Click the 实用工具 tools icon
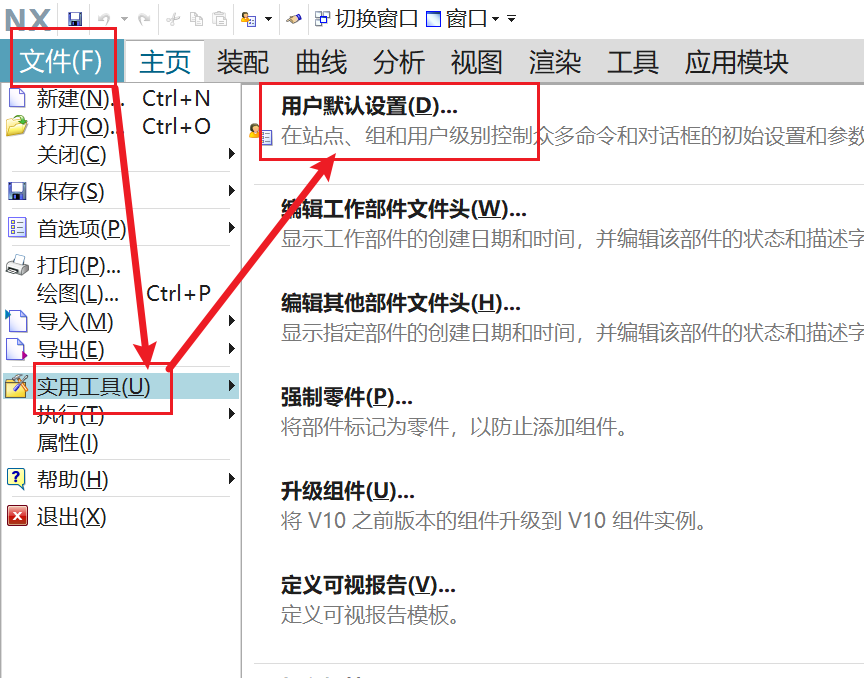The image size is (864, 678). click(x=17, y=386)
